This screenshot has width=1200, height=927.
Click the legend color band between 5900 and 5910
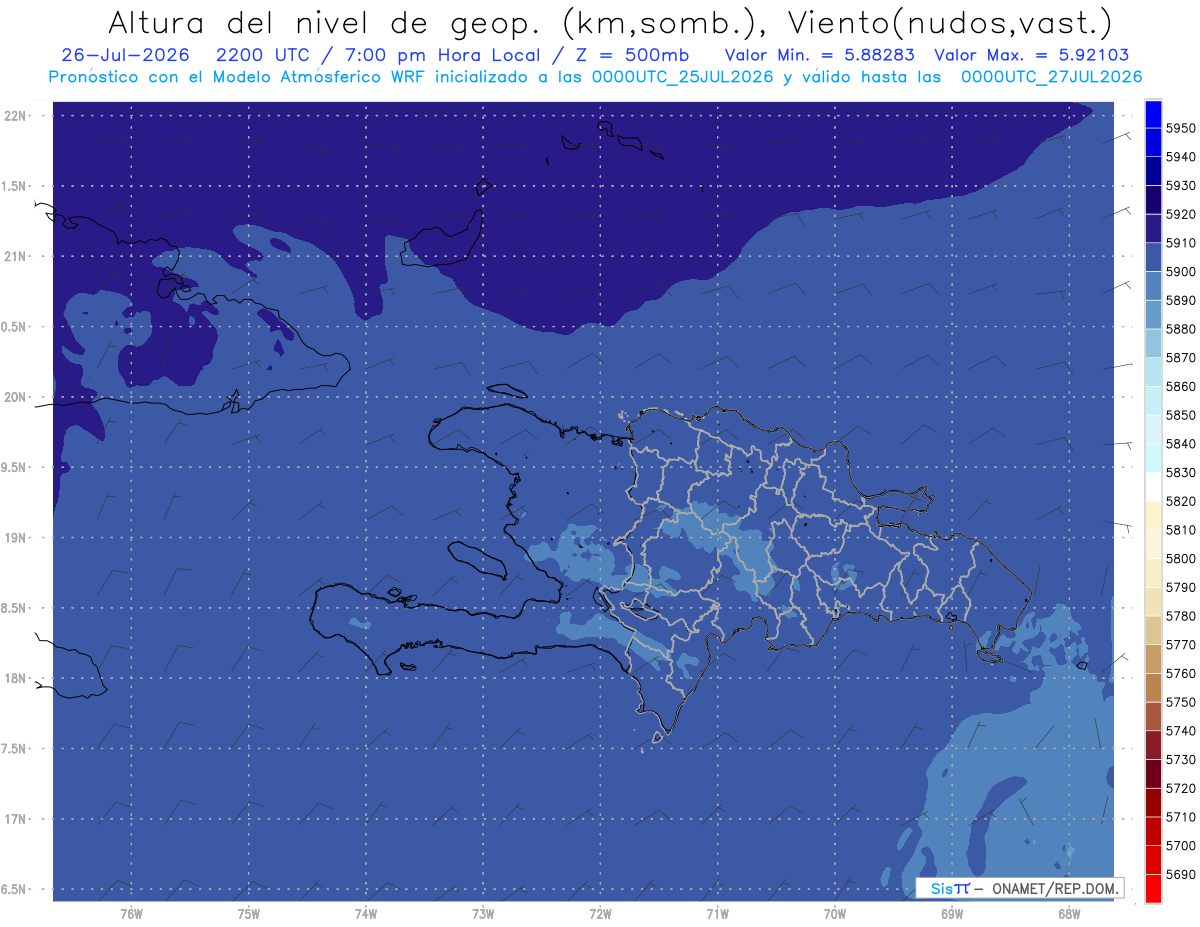point(1153,257)
